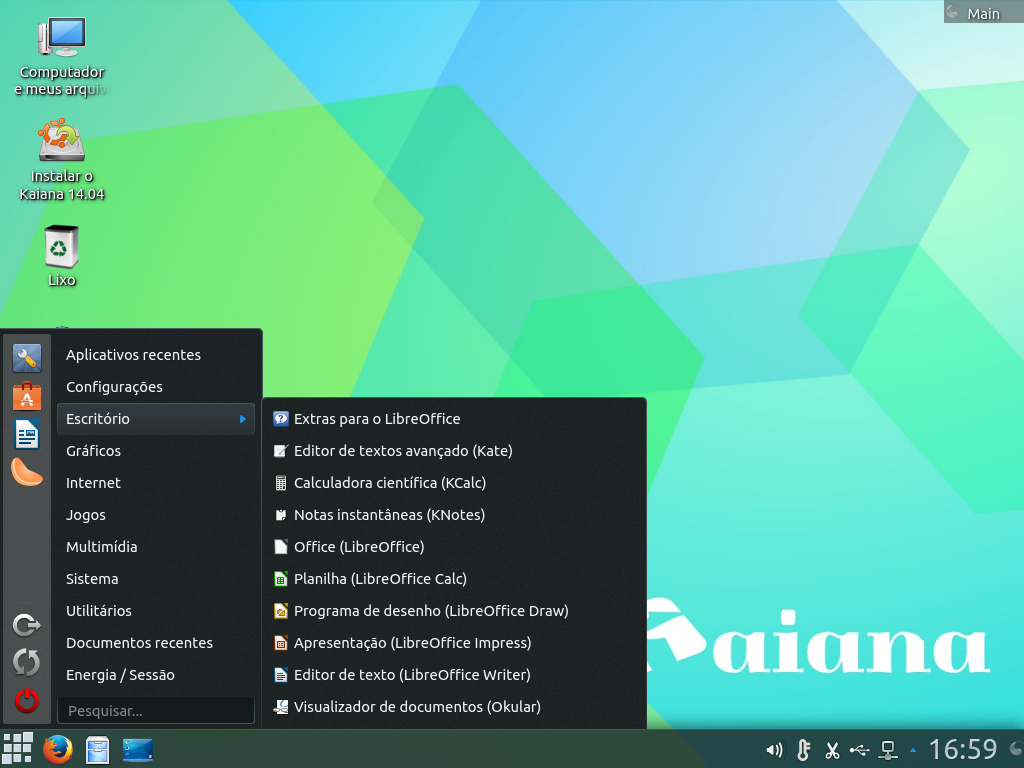Launch Firefox from the taskbar
The height and width of the screenshot is (768, 1024).
[x=58, y=749]
